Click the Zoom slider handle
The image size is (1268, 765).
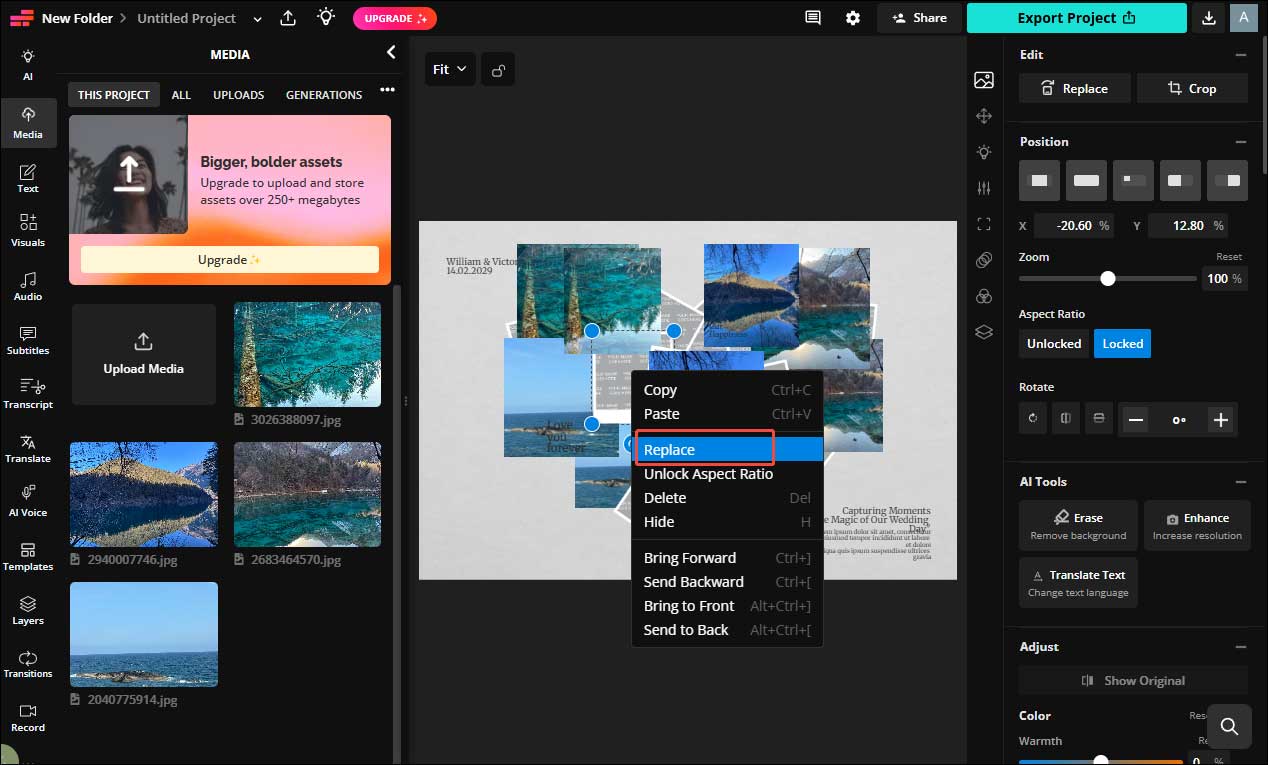(1107, 279)
